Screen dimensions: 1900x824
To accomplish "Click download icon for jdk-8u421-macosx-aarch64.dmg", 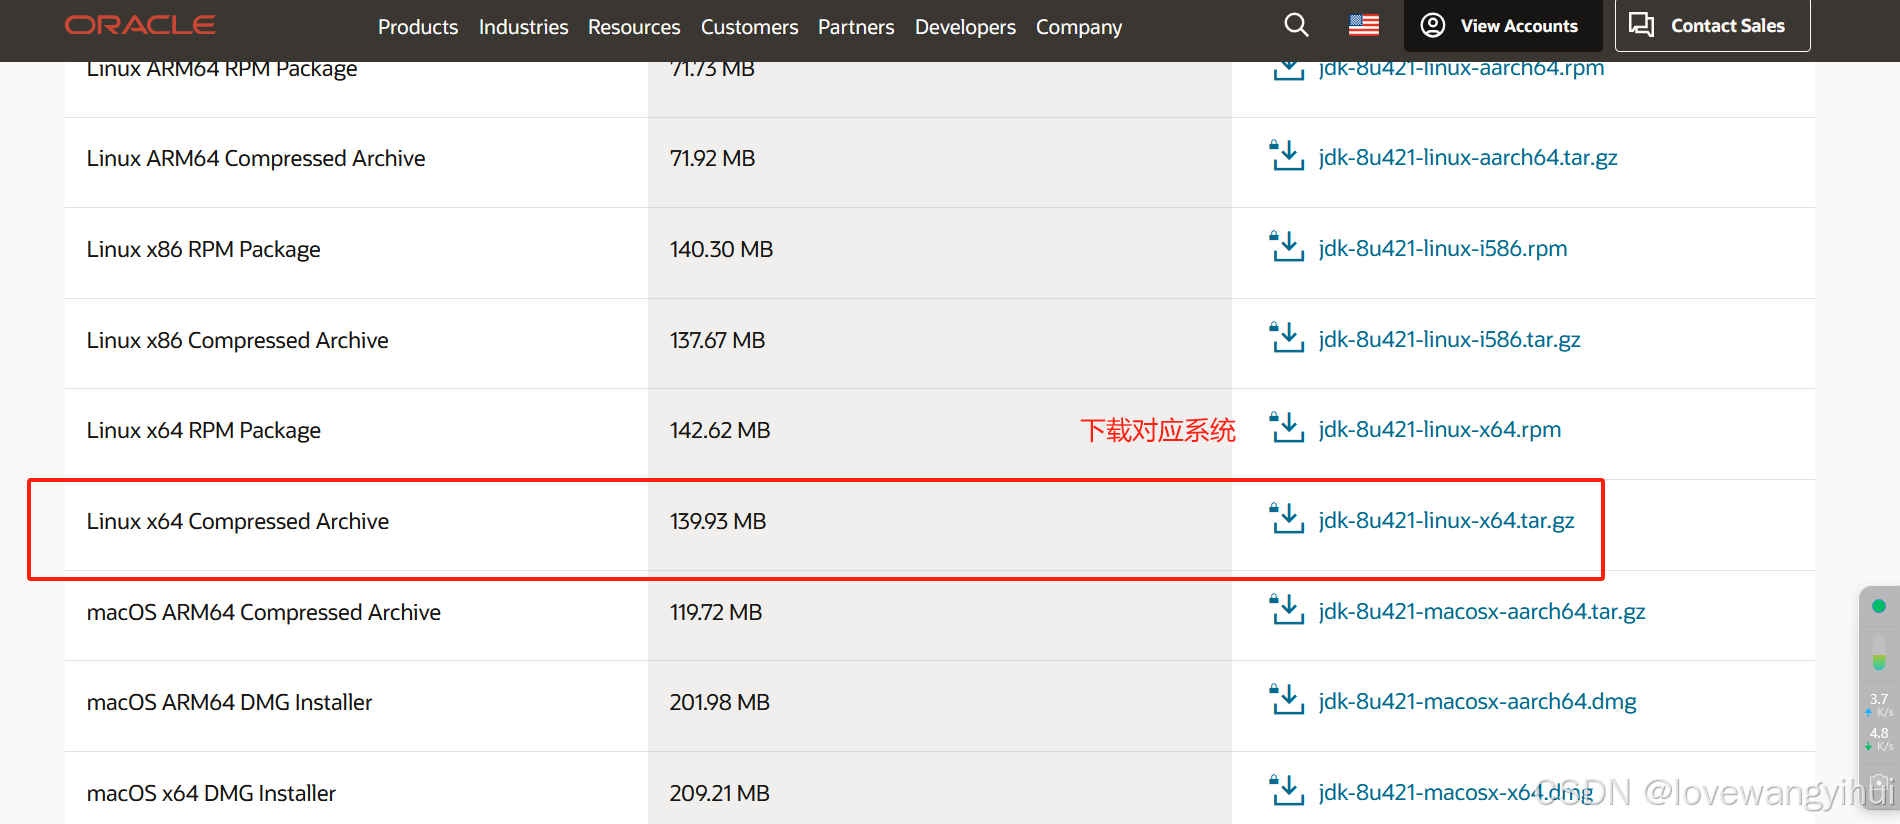I will tap(1287, 700).
